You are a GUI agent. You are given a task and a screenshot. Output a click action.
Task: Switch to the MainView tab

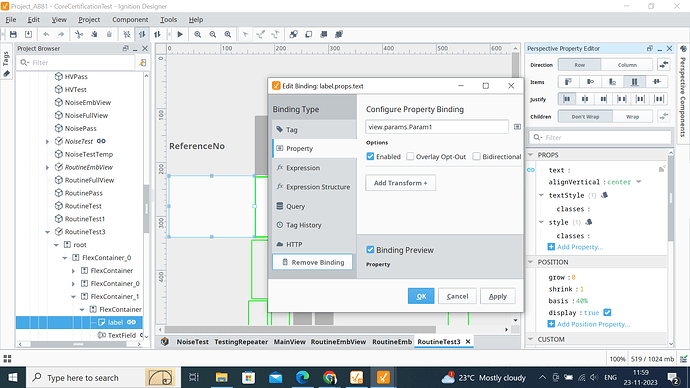click(290, 342)
